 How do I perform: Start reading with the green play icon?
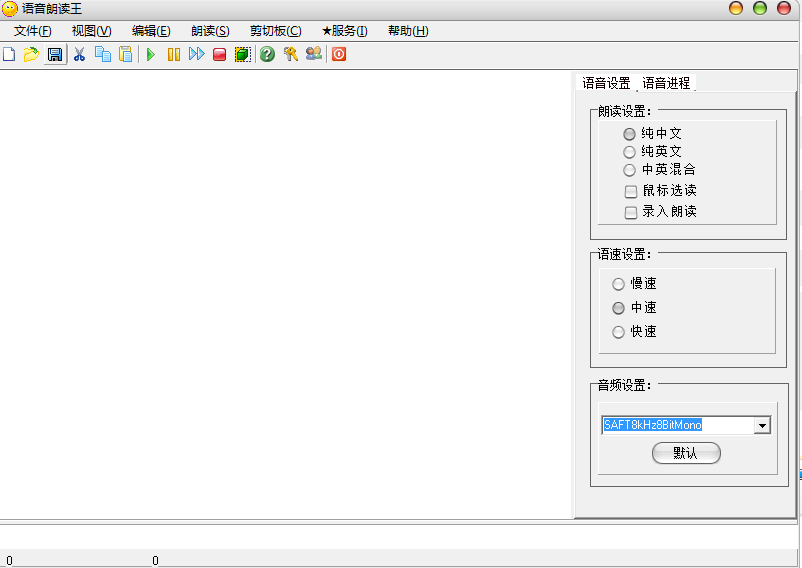click(x=150, y=54)
